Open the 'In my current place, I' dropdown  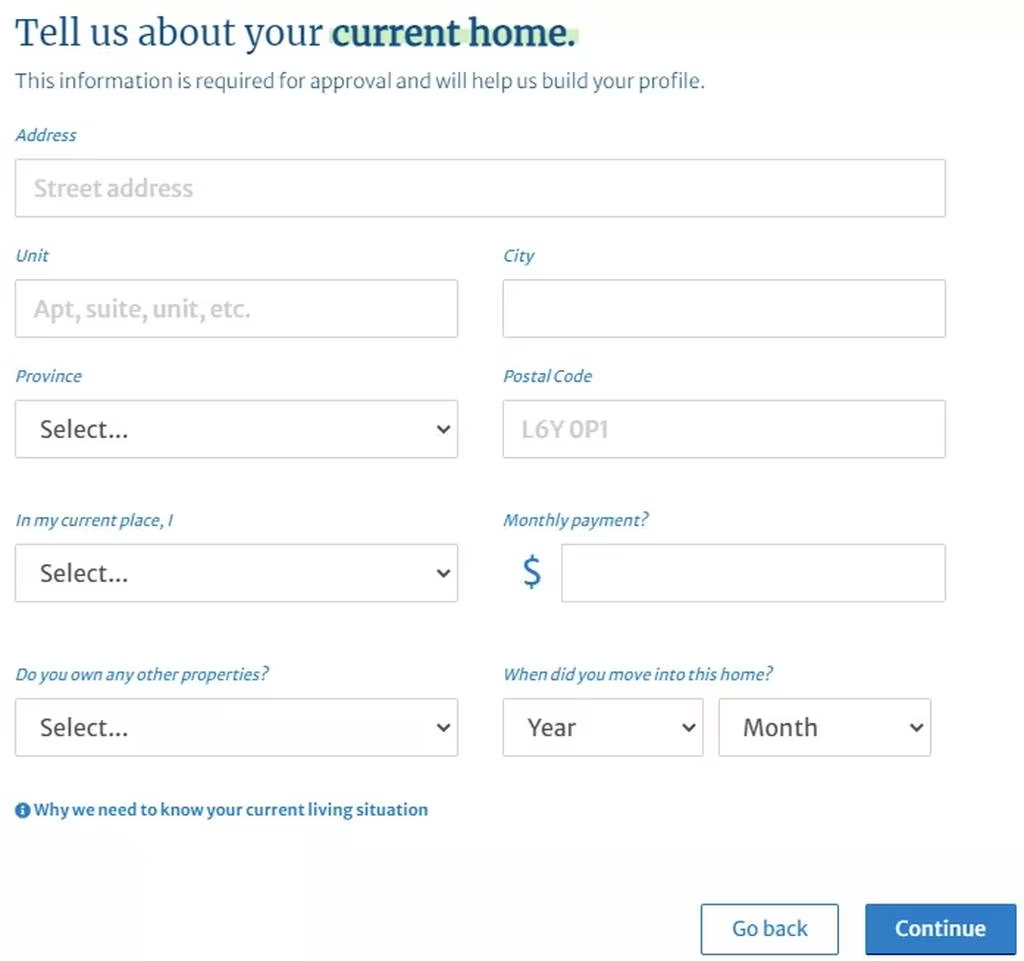pyautogui.click(x=236, y=573)
